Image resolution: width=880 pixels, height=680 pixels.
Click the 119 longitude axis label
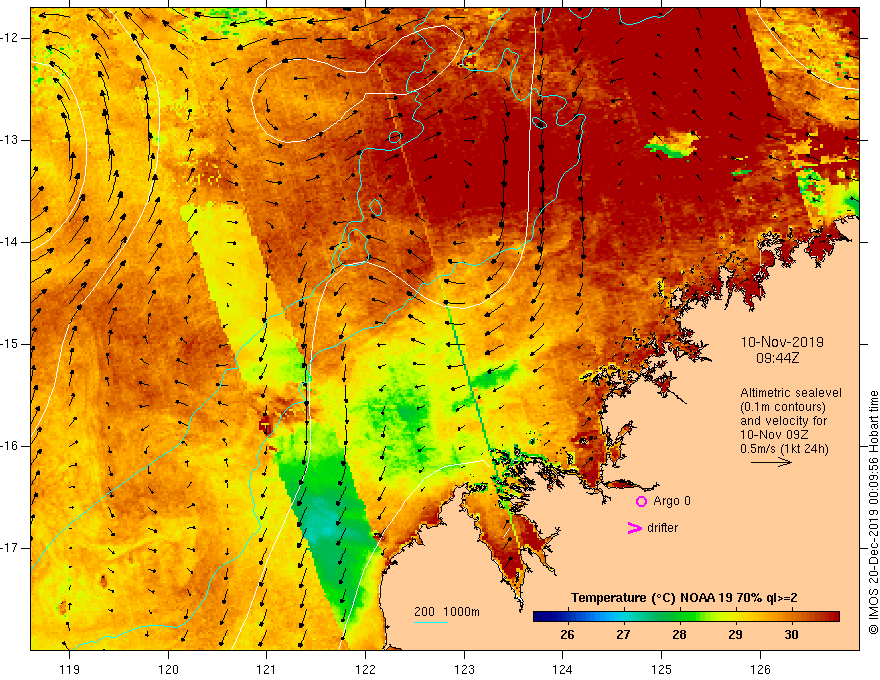70,669
